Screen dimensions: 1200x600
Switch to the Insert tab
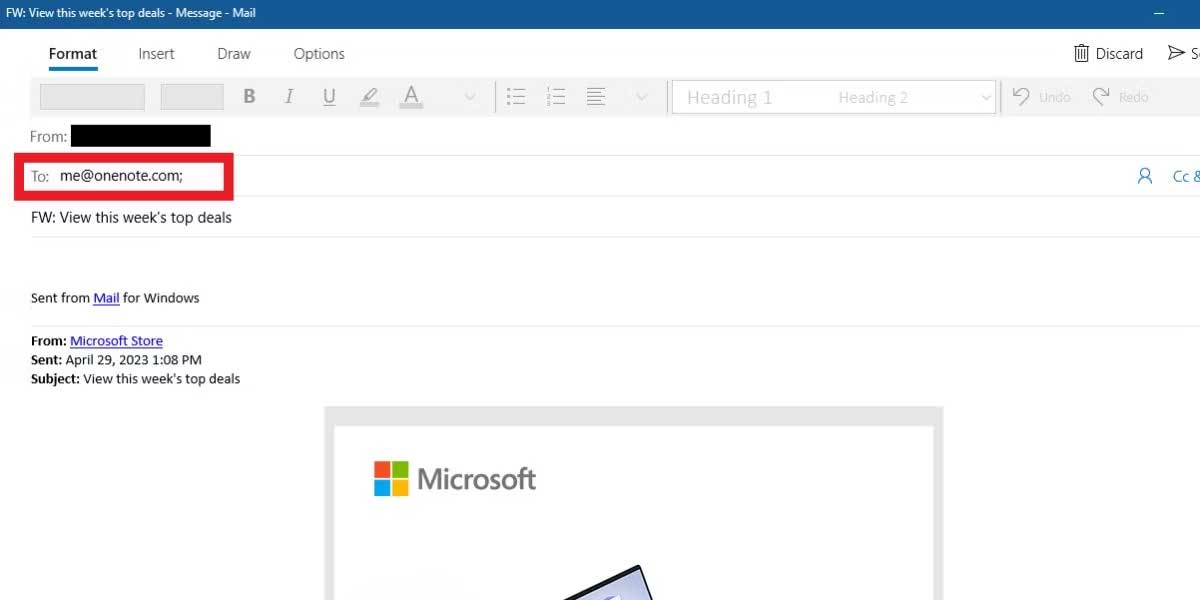pyautogui.click(x=156, y=53)
